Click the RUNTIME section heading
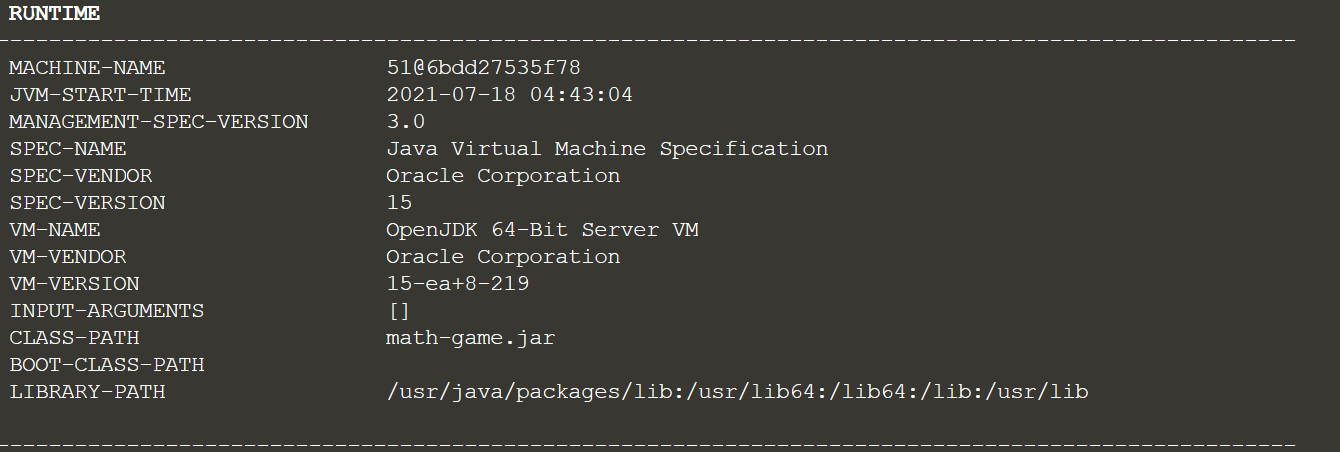1340x452 pixels. [54, 14]
